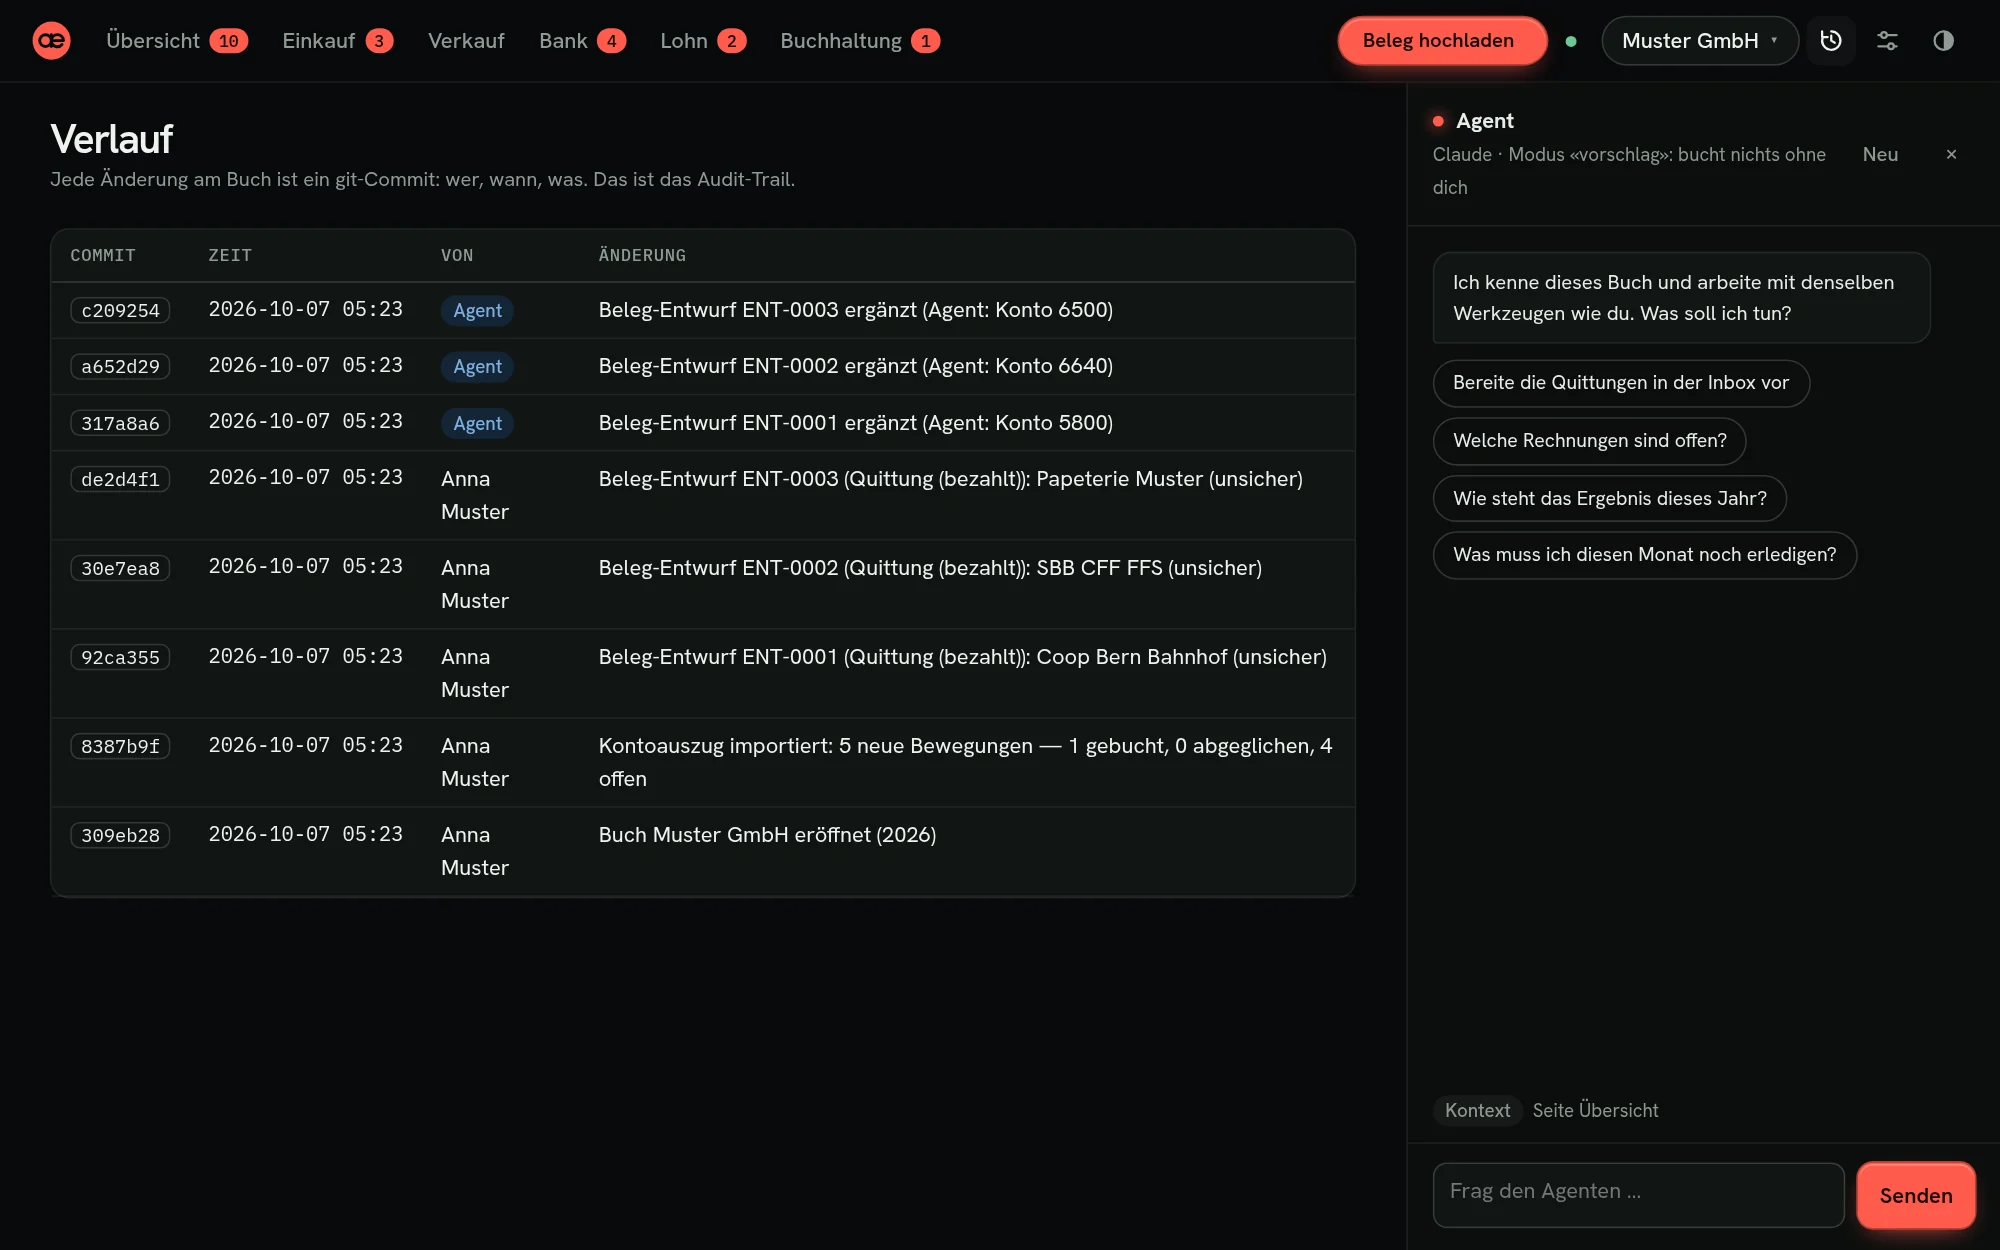Open the settings sliders icon

(x=1887, y=41)
